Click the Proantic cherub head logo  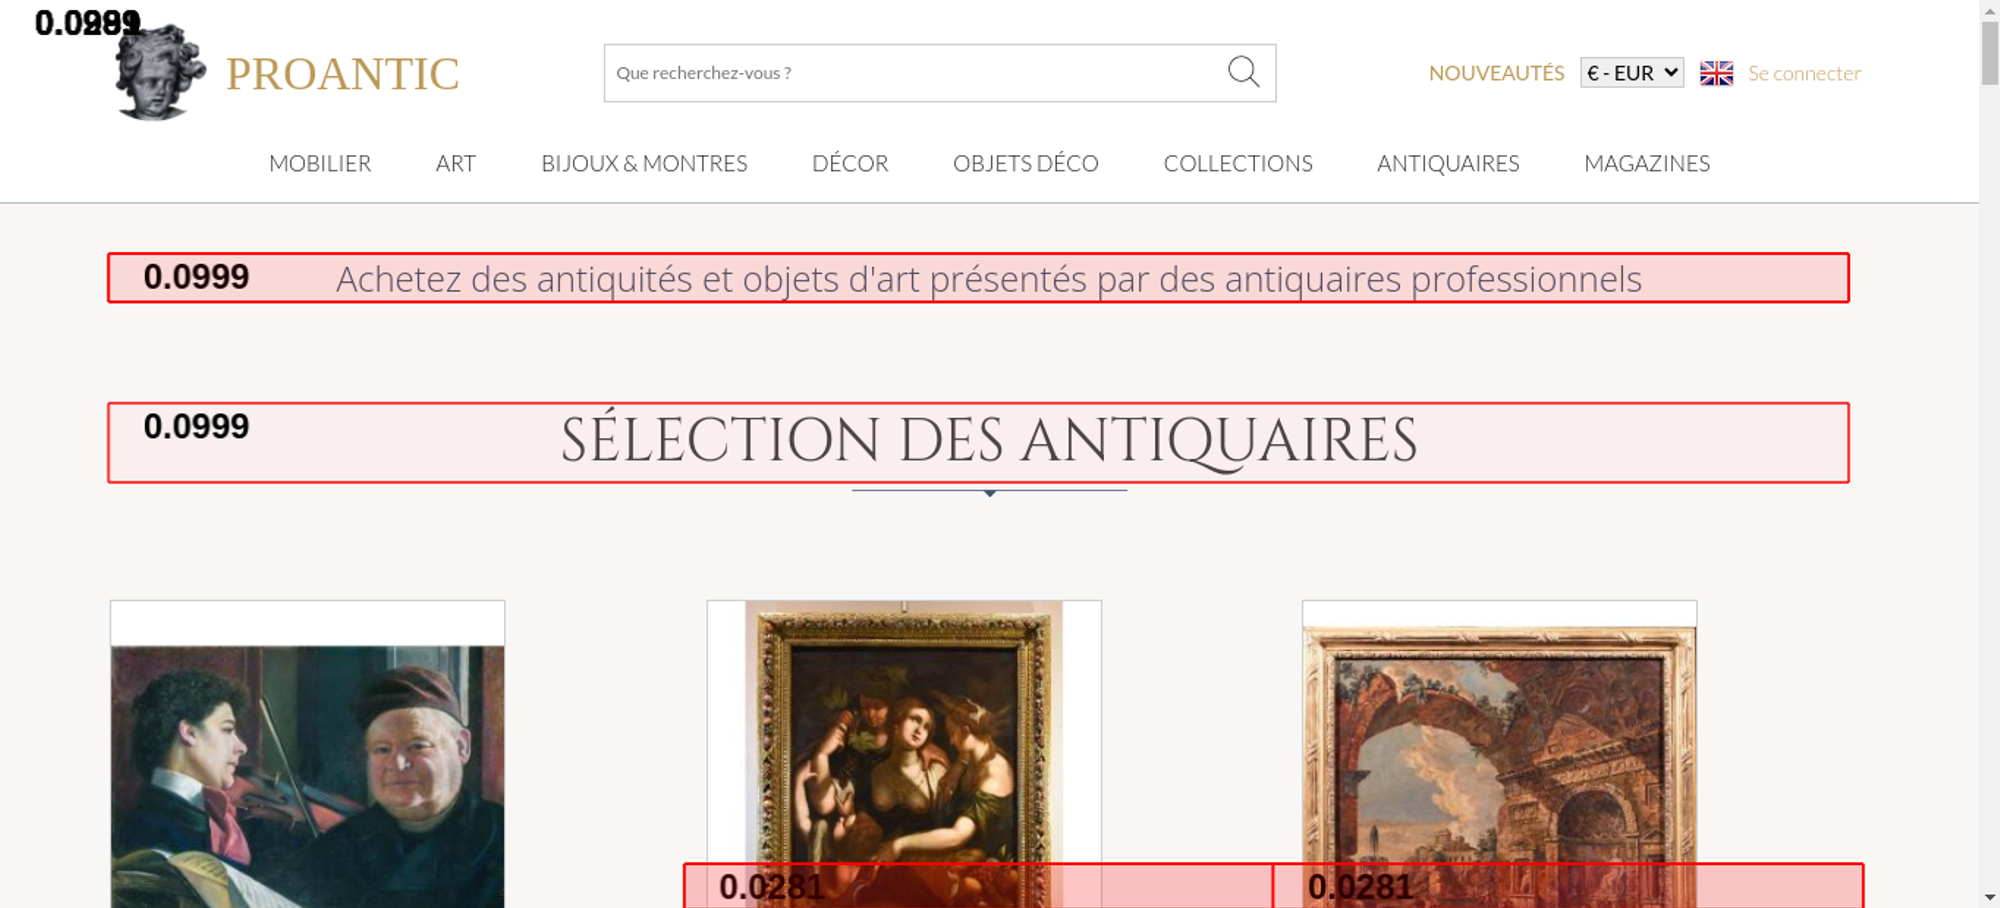[160, 73]
